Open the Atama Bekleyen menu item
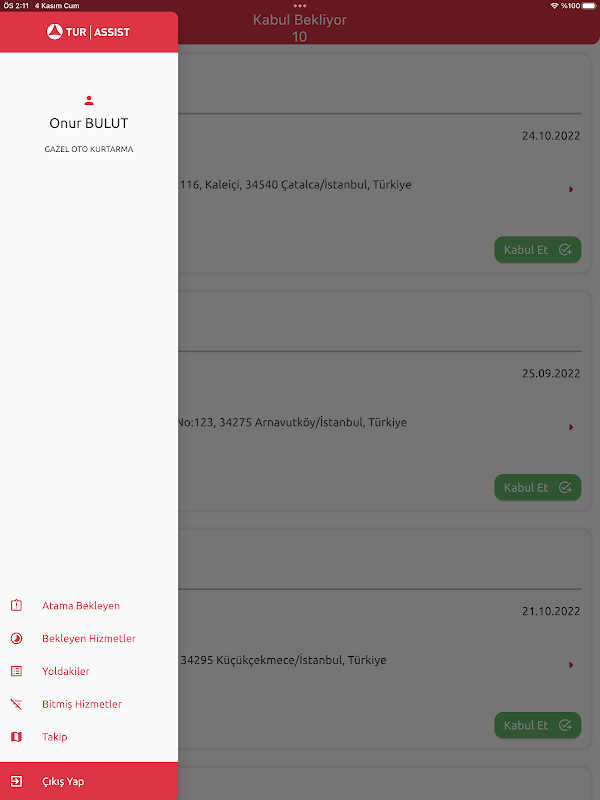The height and width of the screenshot is (800, 600). tap(81, 606)
